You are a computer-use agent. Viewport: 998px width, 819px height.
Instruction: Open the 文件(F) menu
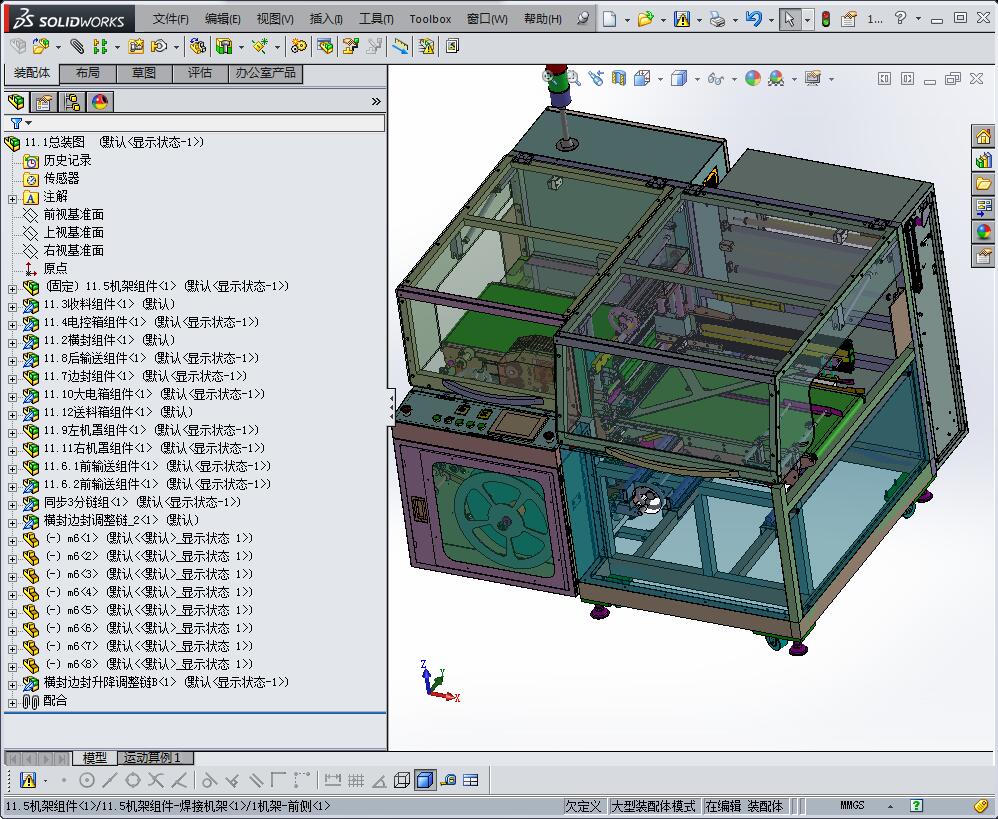click(x=171, y=19)
